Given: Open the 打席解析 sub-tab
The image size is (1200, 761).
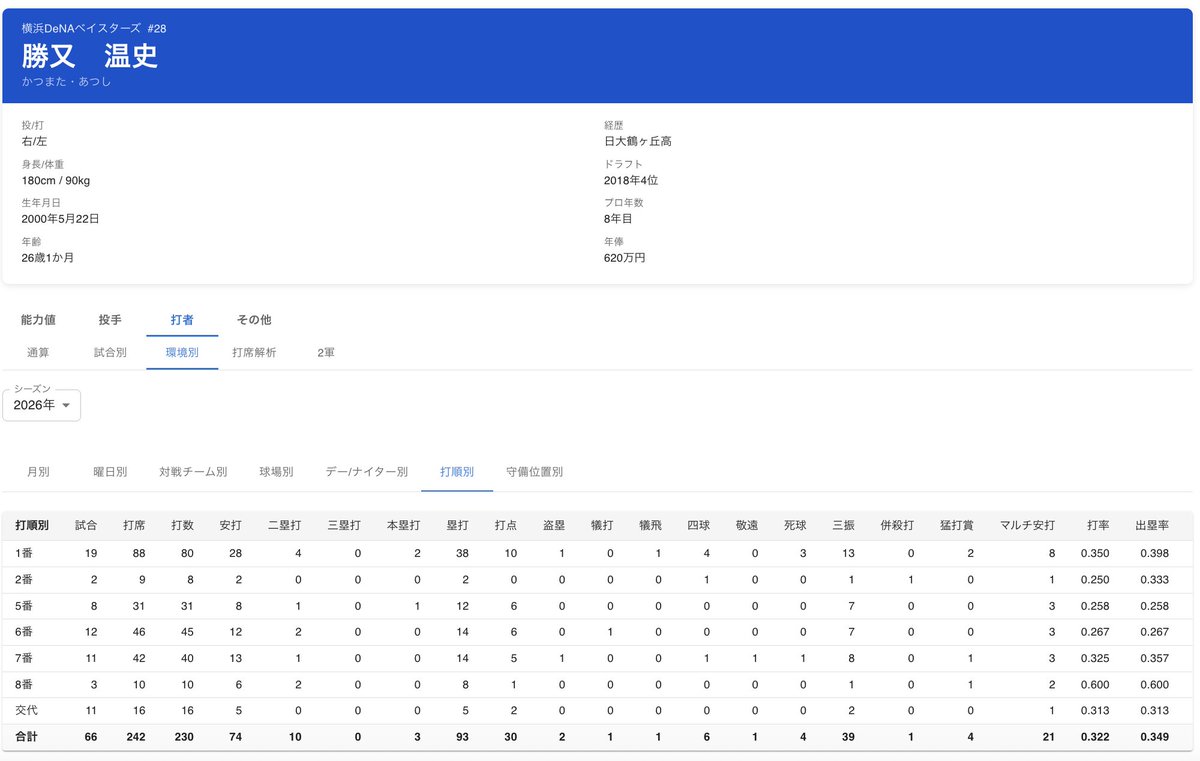Looking at the screenshot, I should coord(254,353).
